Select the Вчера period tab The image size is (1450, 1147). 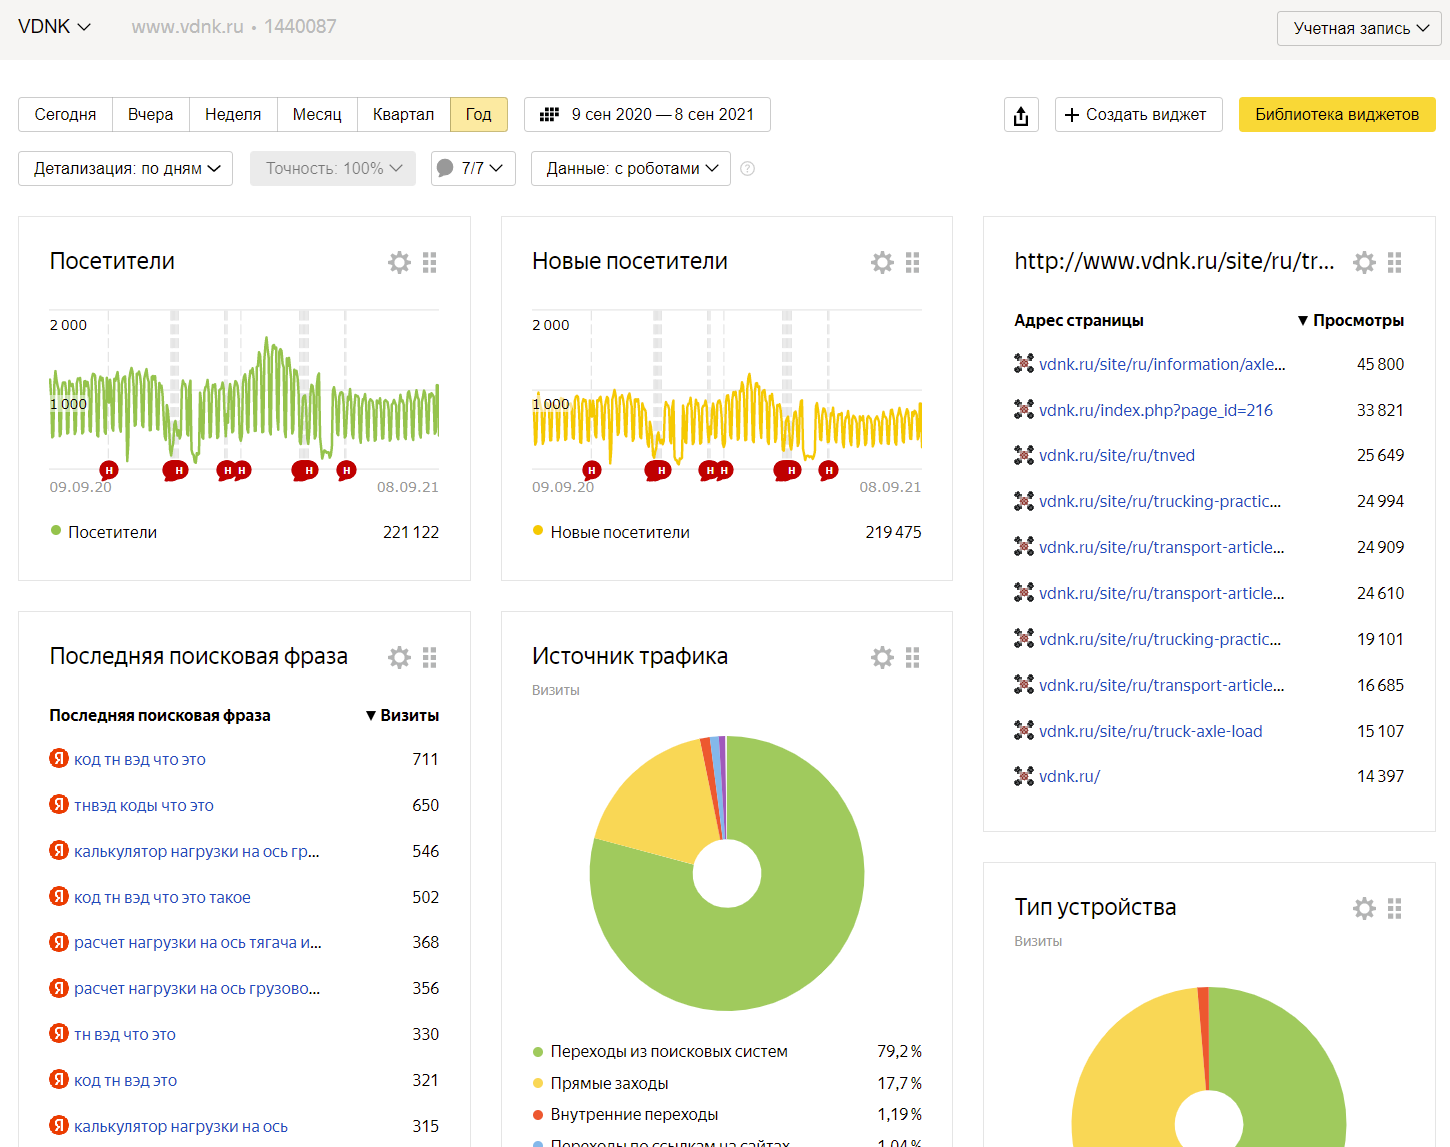150,115
